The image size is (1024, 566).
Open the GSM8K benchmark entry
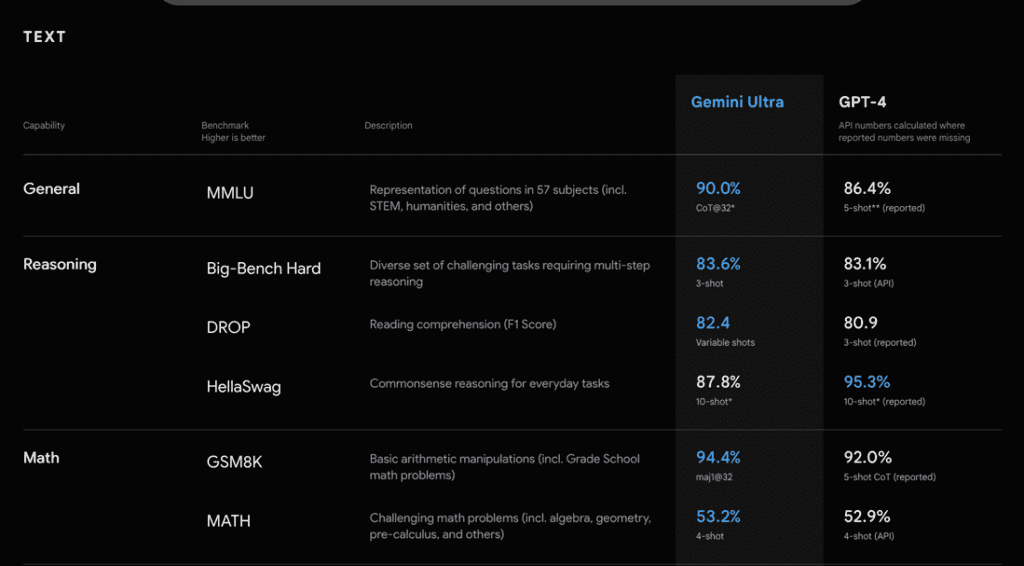[235, 463]
